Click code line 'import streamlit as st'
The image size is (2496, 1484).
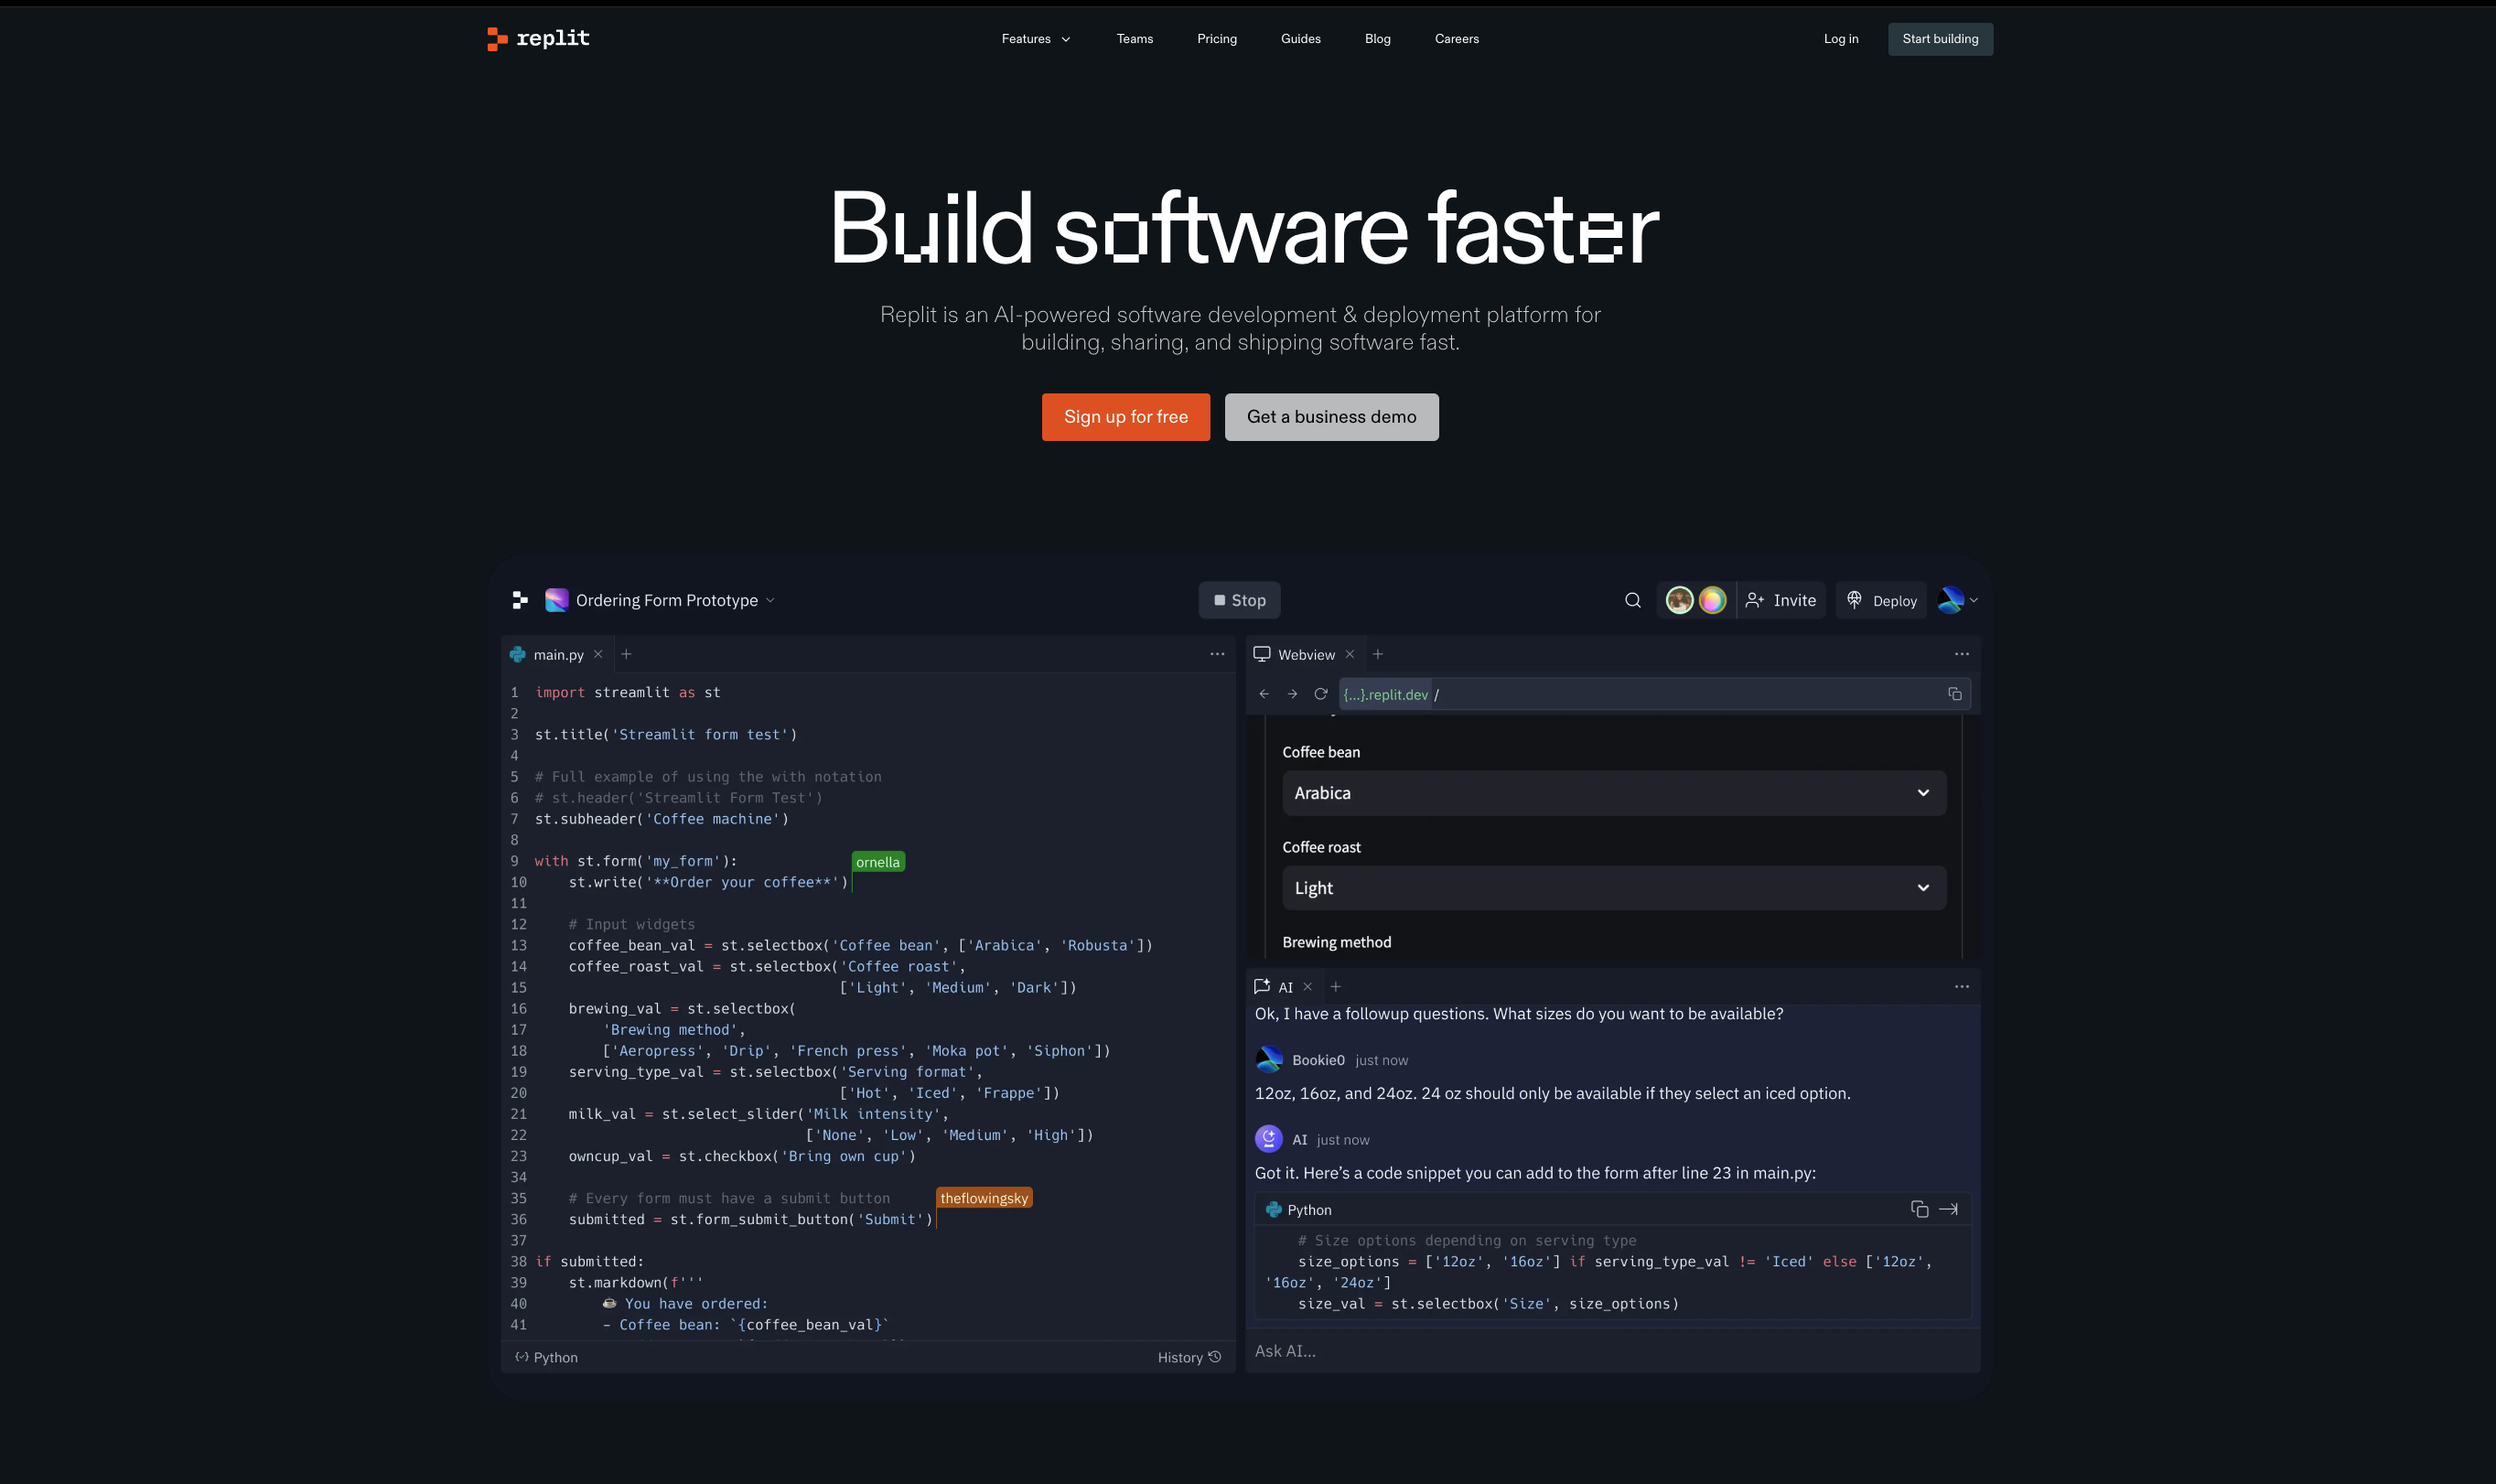coord(627,692)
